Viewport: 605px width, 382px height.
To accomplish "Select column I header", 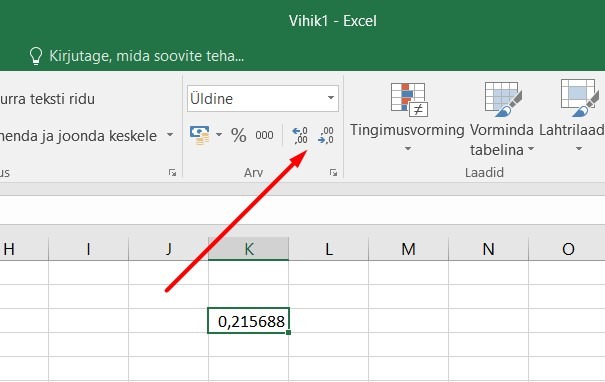I will [88, 249].
